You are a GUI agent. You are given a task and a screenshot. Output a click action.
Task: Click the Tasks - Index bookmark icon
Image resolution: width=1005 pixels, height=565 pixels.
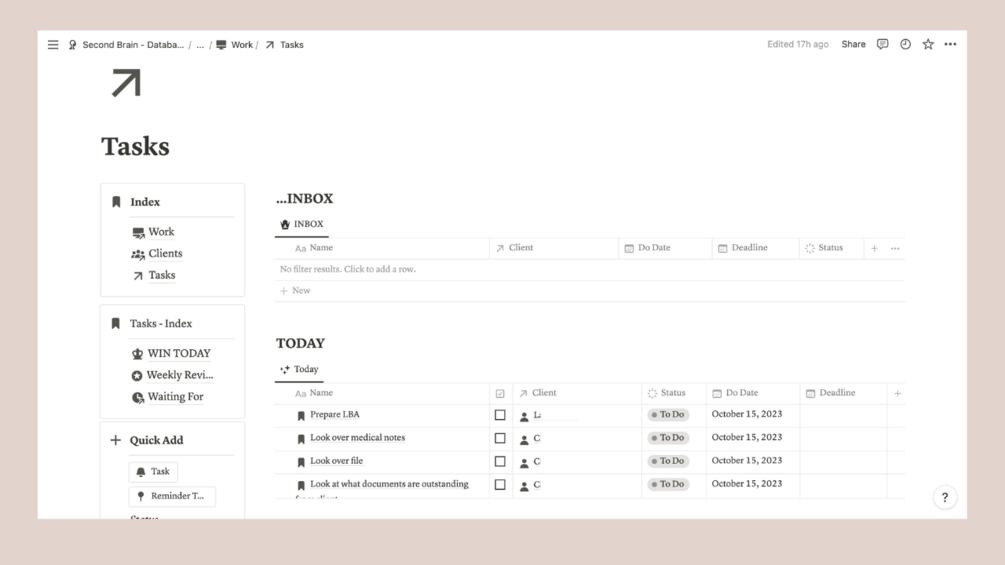click(x=115, y=323)
